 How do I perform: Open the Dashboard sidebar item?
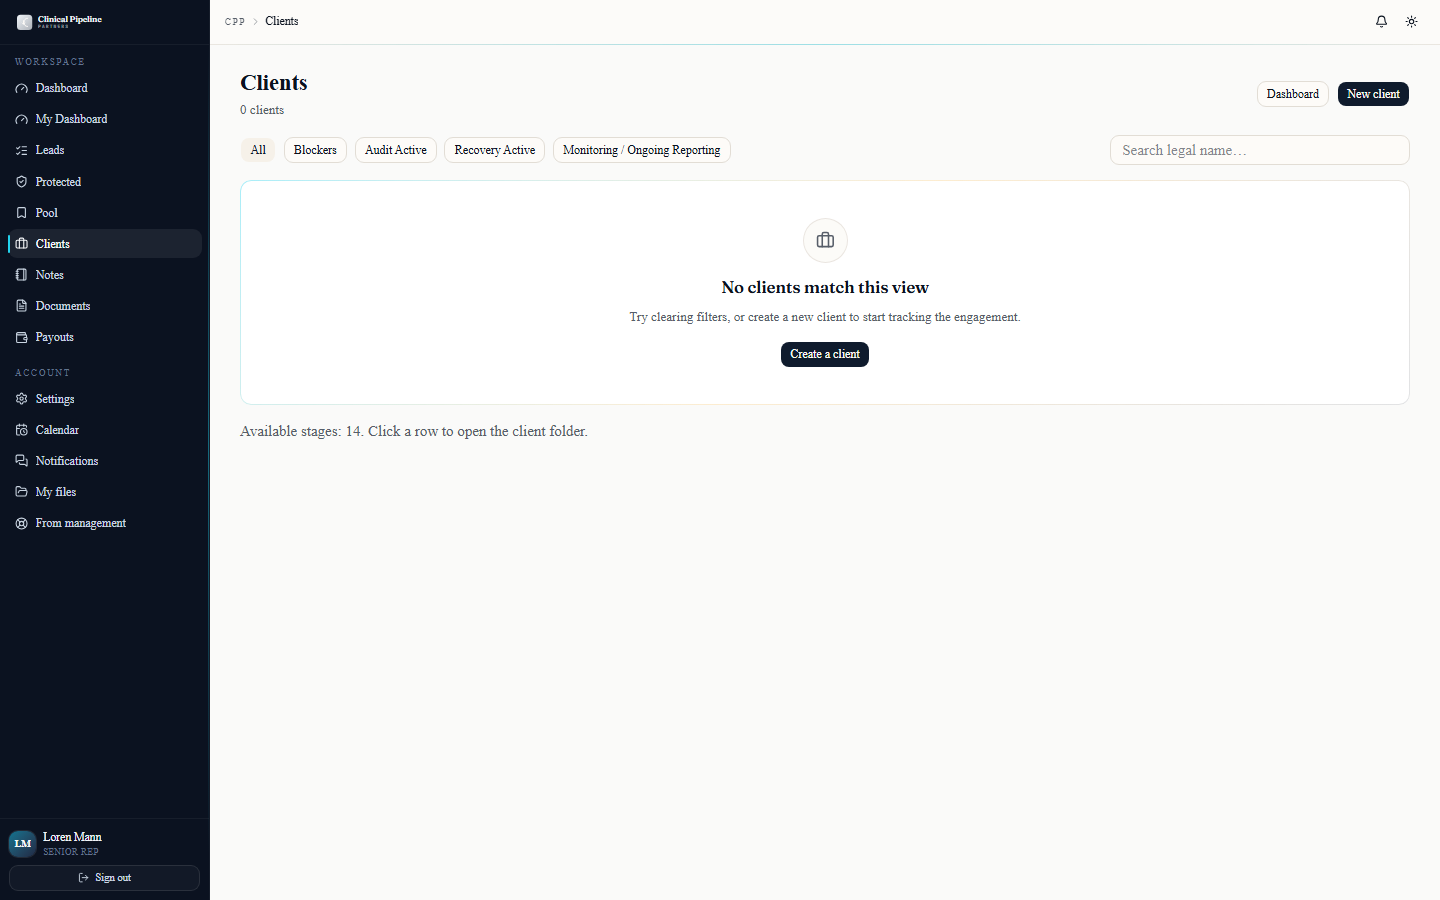104,88
